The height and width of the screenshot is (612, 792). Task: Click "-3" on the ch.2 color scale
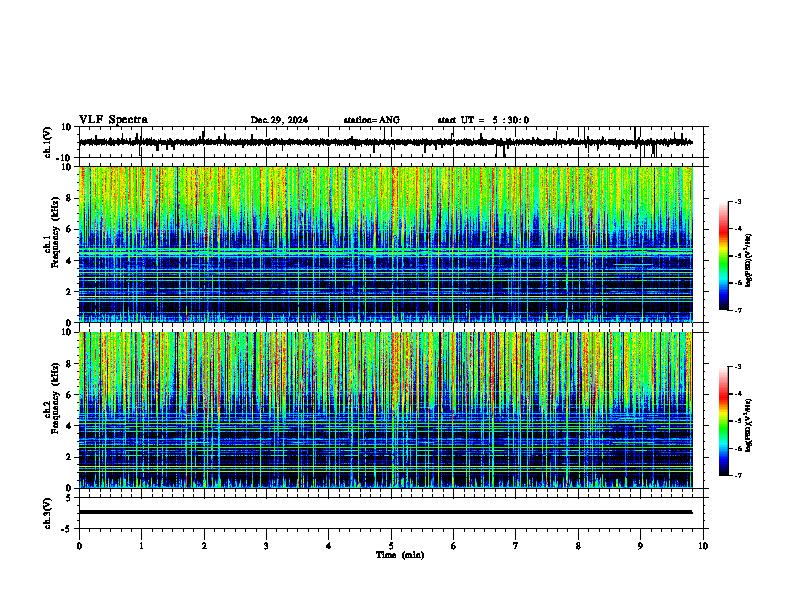(x=737, y=367)
